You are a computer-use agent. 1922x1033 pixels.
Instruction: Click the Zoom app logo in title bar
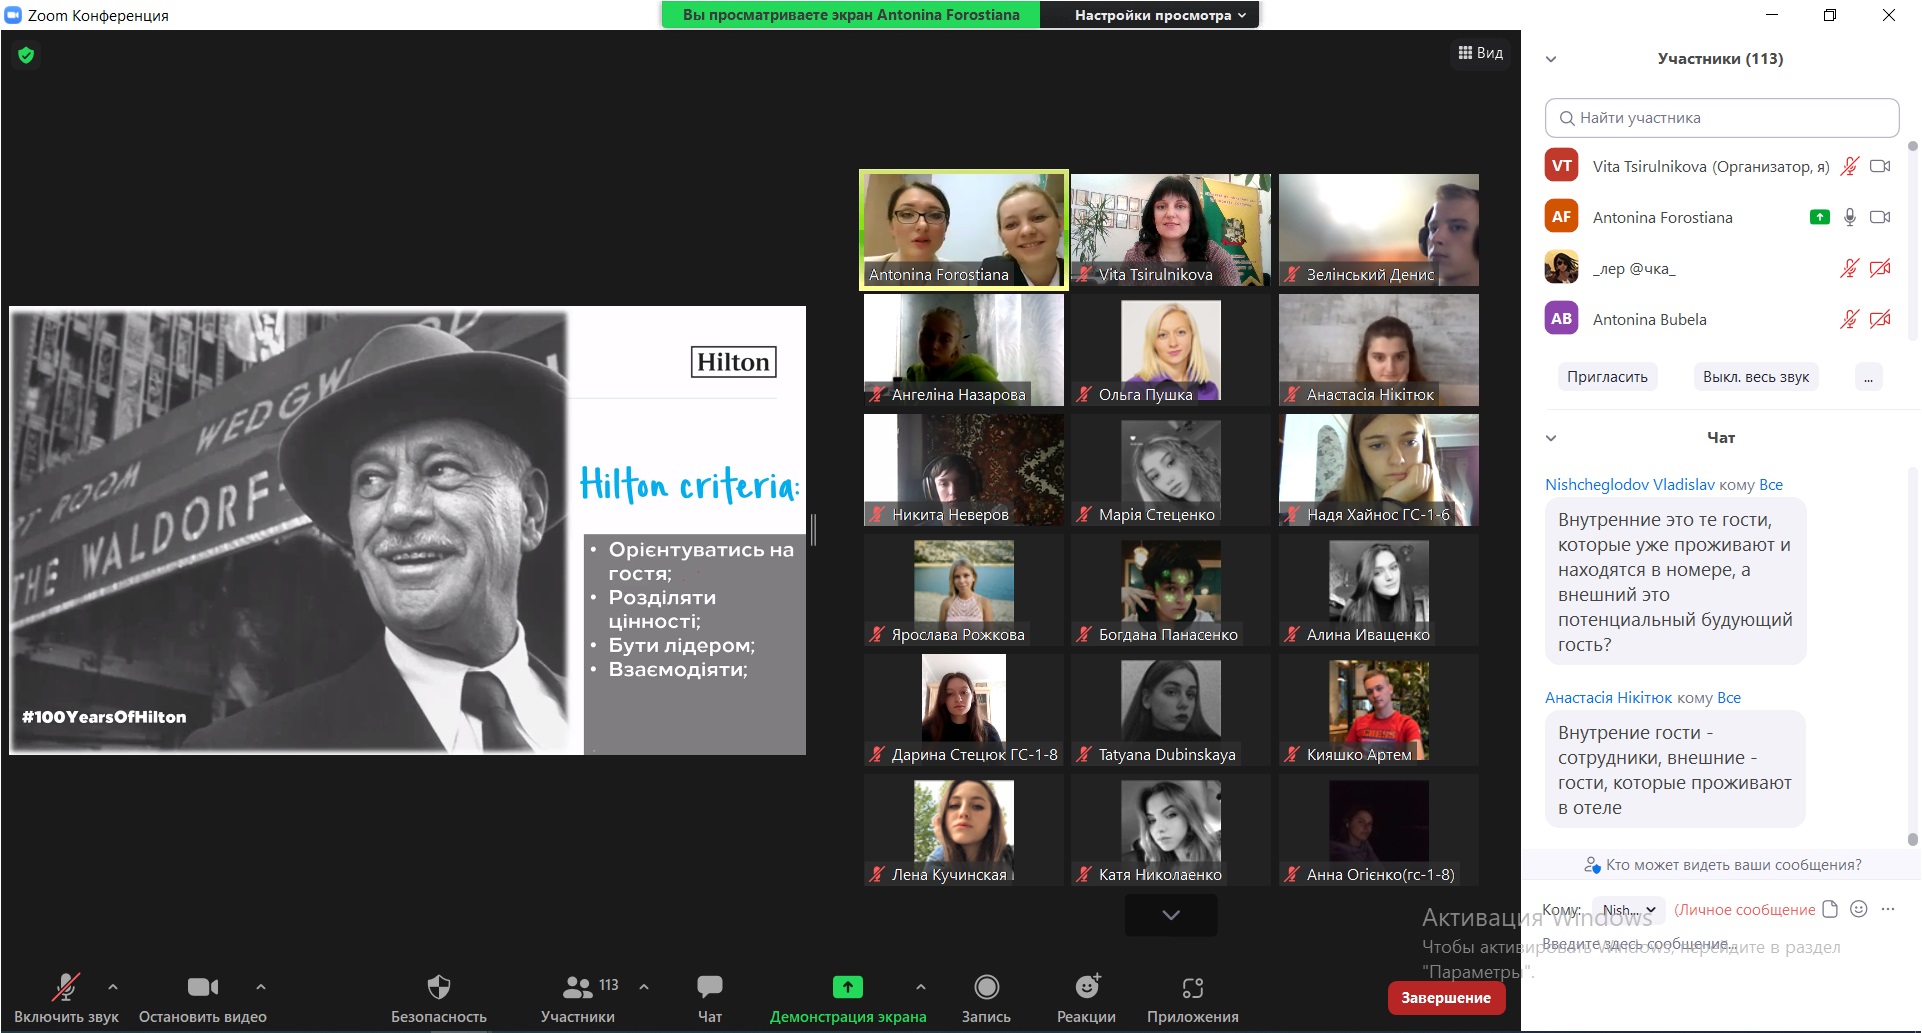pyautogui.click(x=13, y=15)
